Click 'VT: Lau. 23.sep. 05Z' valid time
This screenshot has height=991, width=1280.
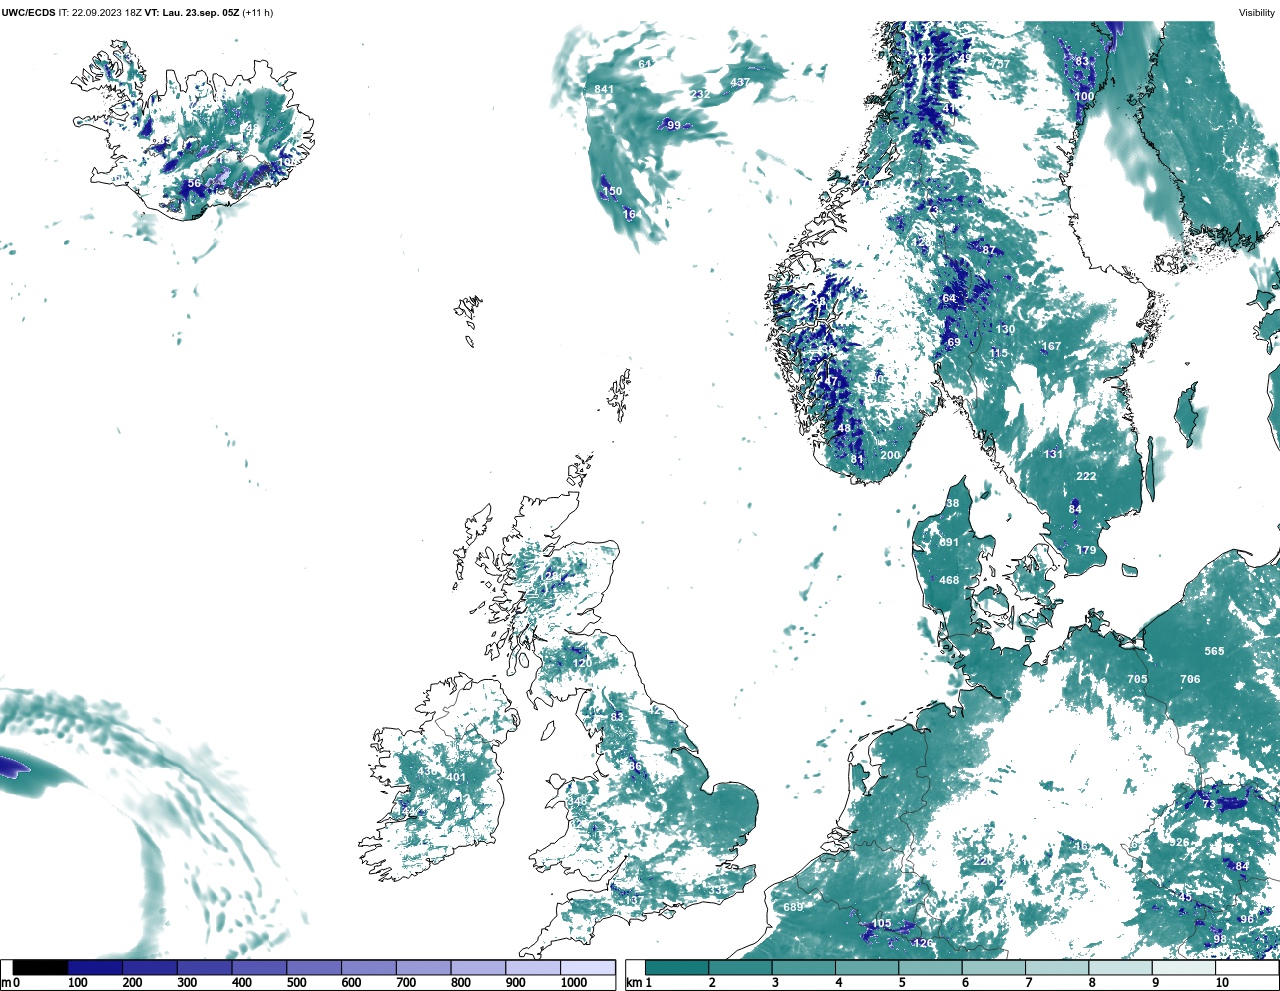192,13
